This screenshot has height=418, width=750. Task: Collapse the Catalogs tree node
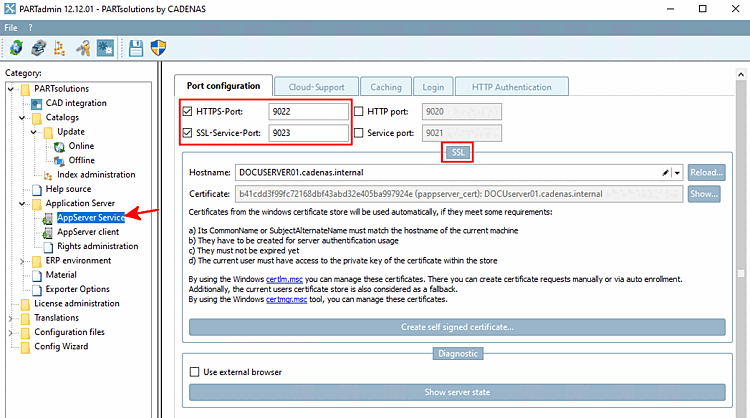(22, 118)
